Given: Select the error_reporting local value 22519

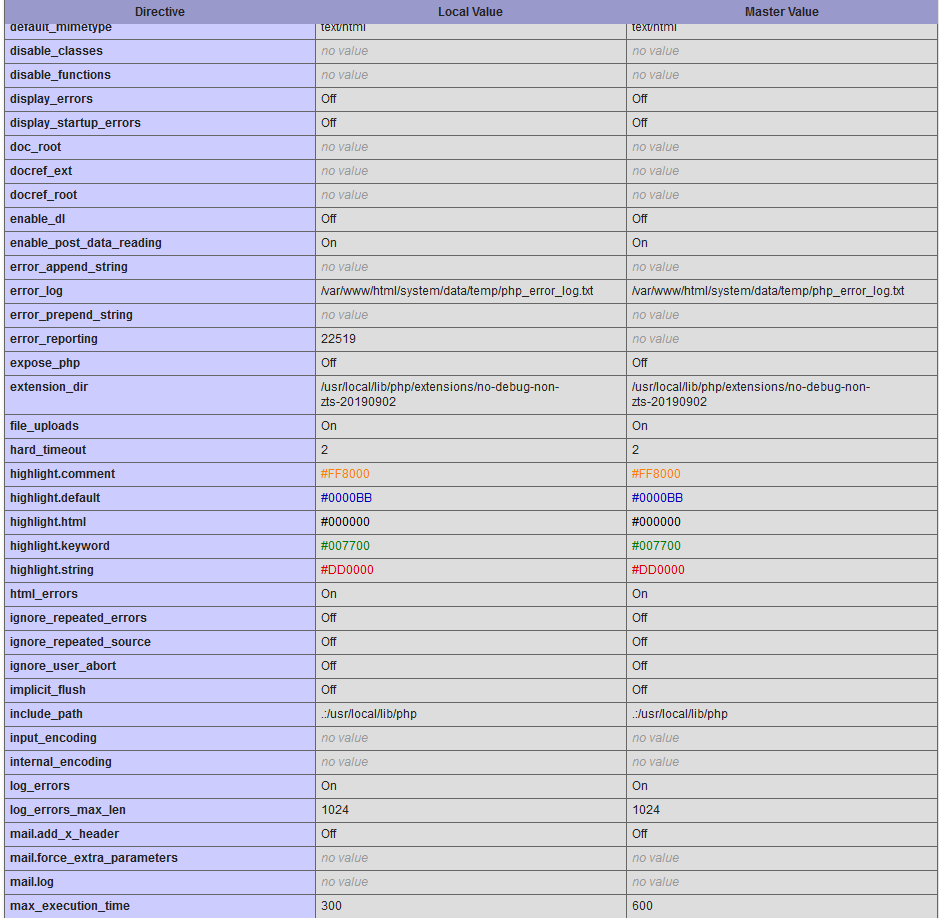Looking at the screenshot, I should [338, 339].
